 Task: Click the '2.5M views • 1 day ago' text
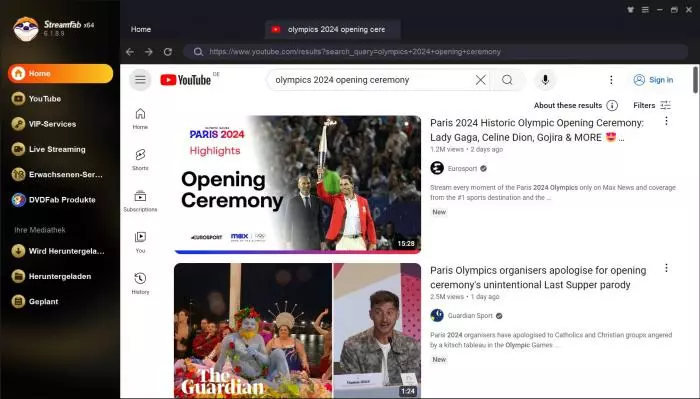pyautogui.click(x=465, y=297)
